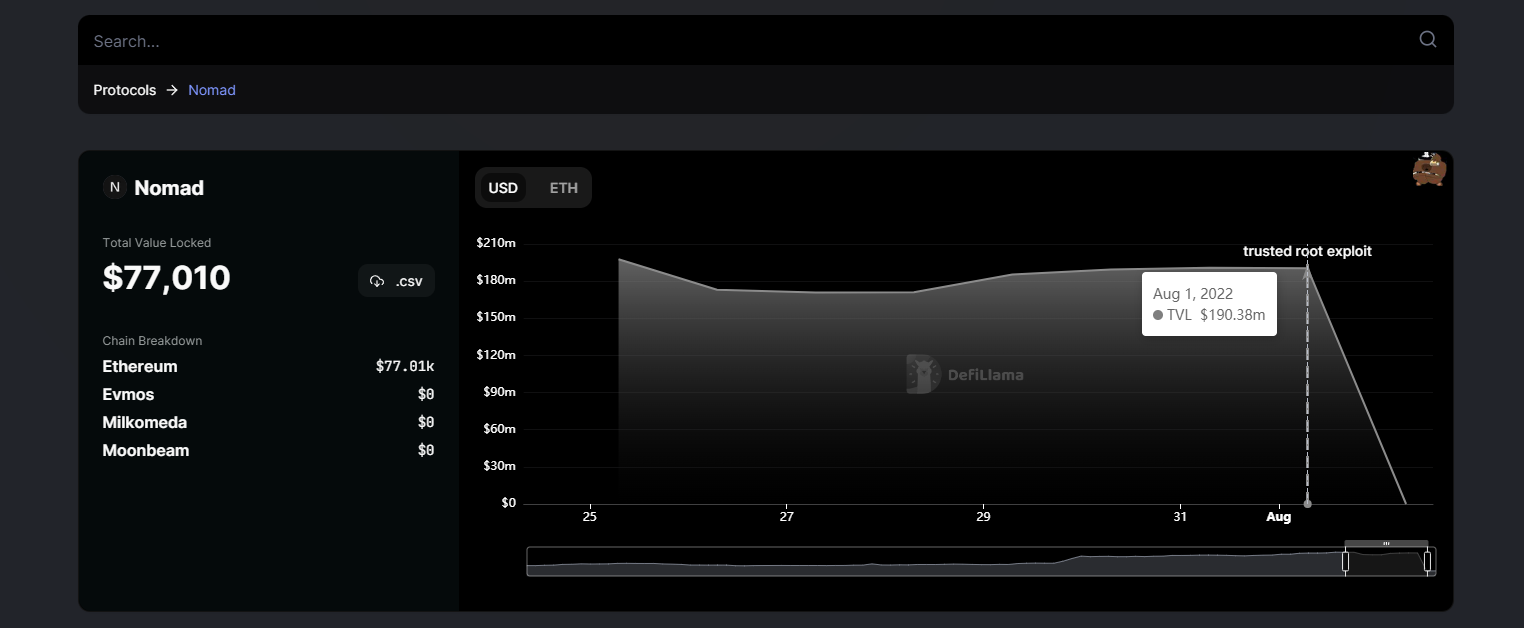The height and width of the screenshot is (628, 1524).
Task: Click the 'trusted root exploit' event marker label
Action: [1307, 251]
